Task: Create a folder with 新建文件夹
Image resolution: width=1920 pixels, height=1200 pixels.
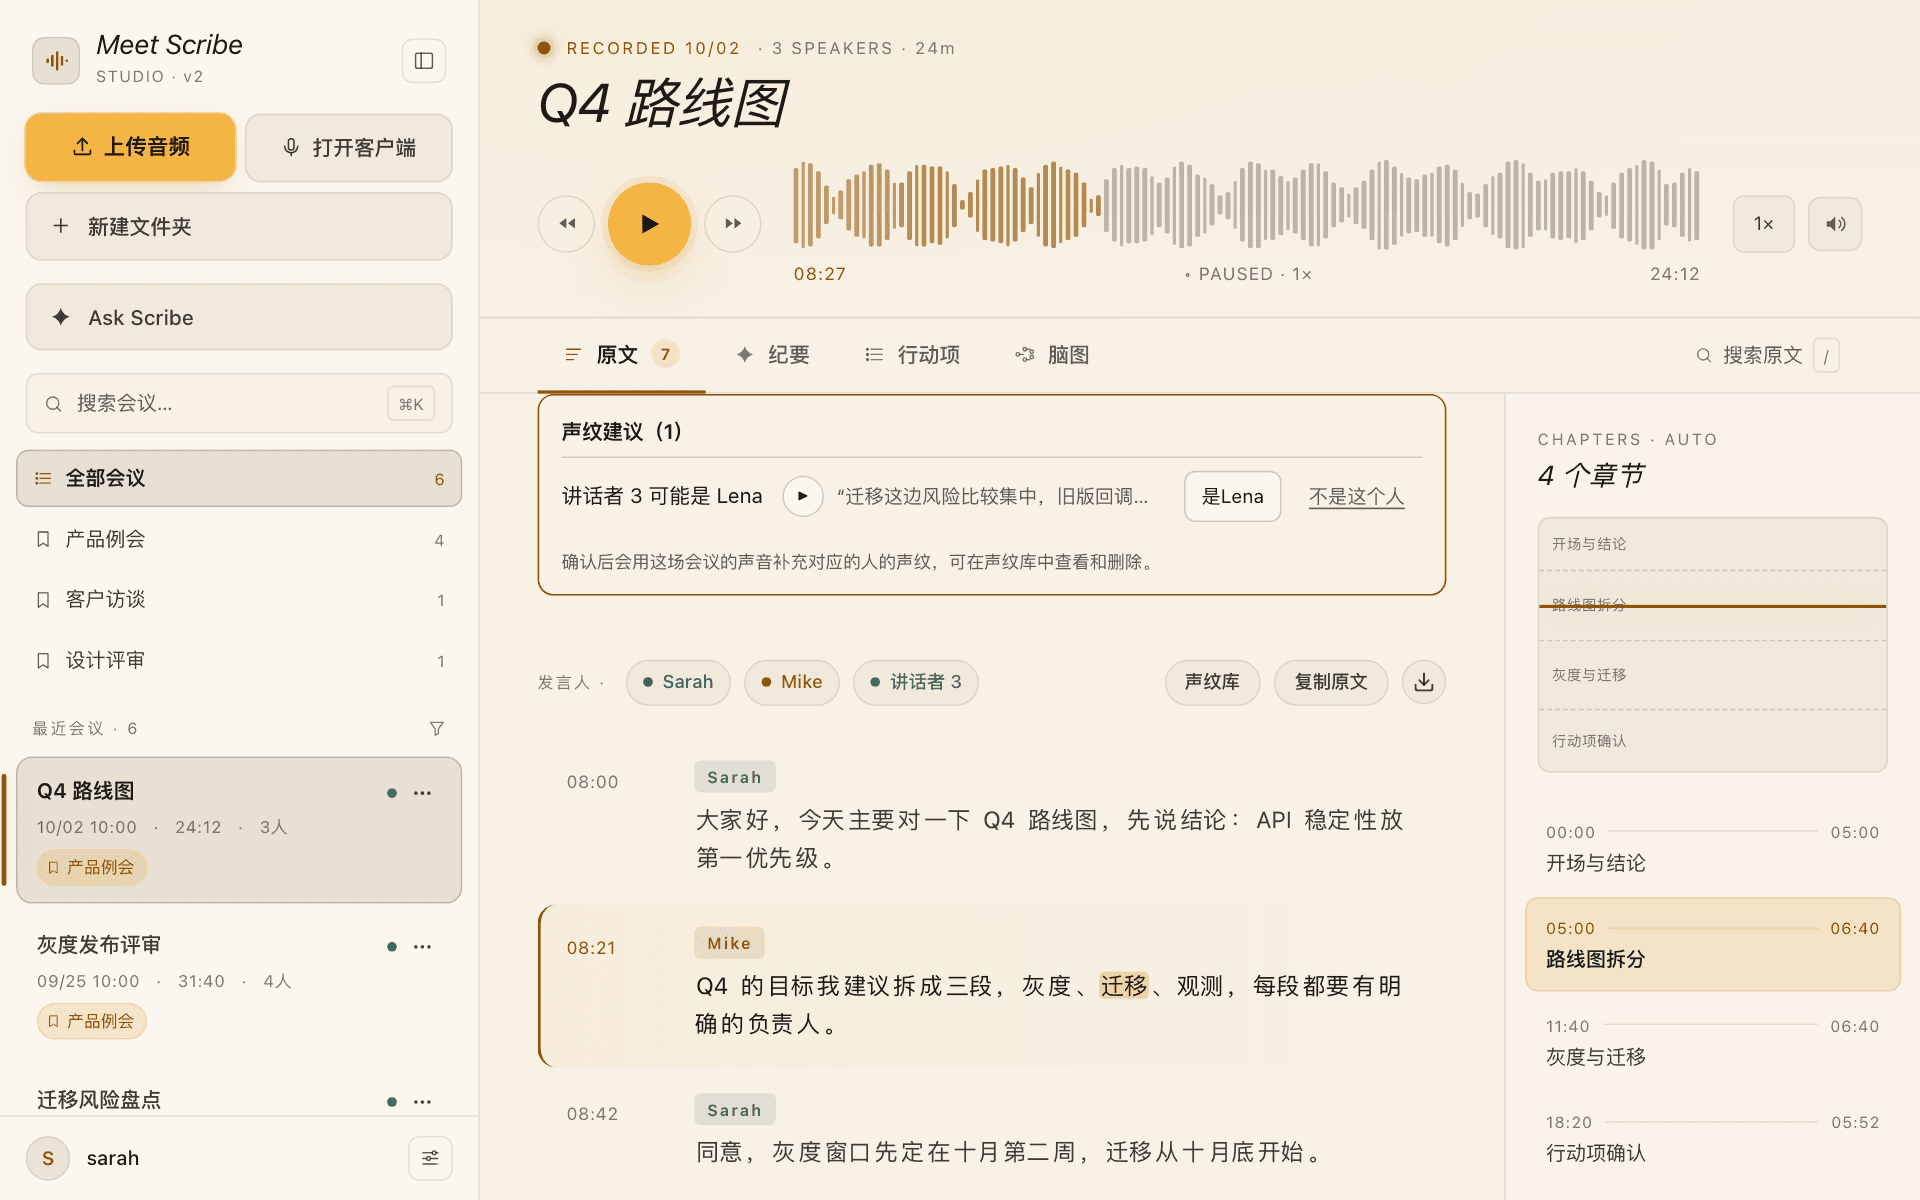Action: click(239, 227)
